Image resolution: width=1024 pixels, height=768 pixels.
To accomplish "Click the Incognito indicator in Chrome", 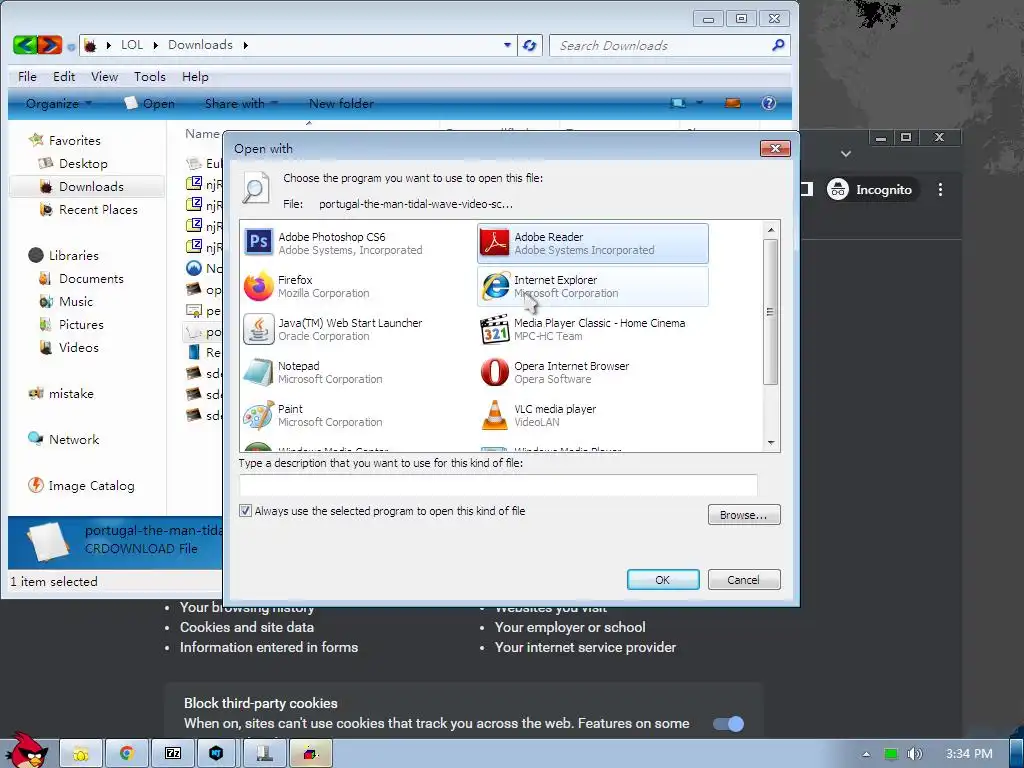I will tap(871, 189).
